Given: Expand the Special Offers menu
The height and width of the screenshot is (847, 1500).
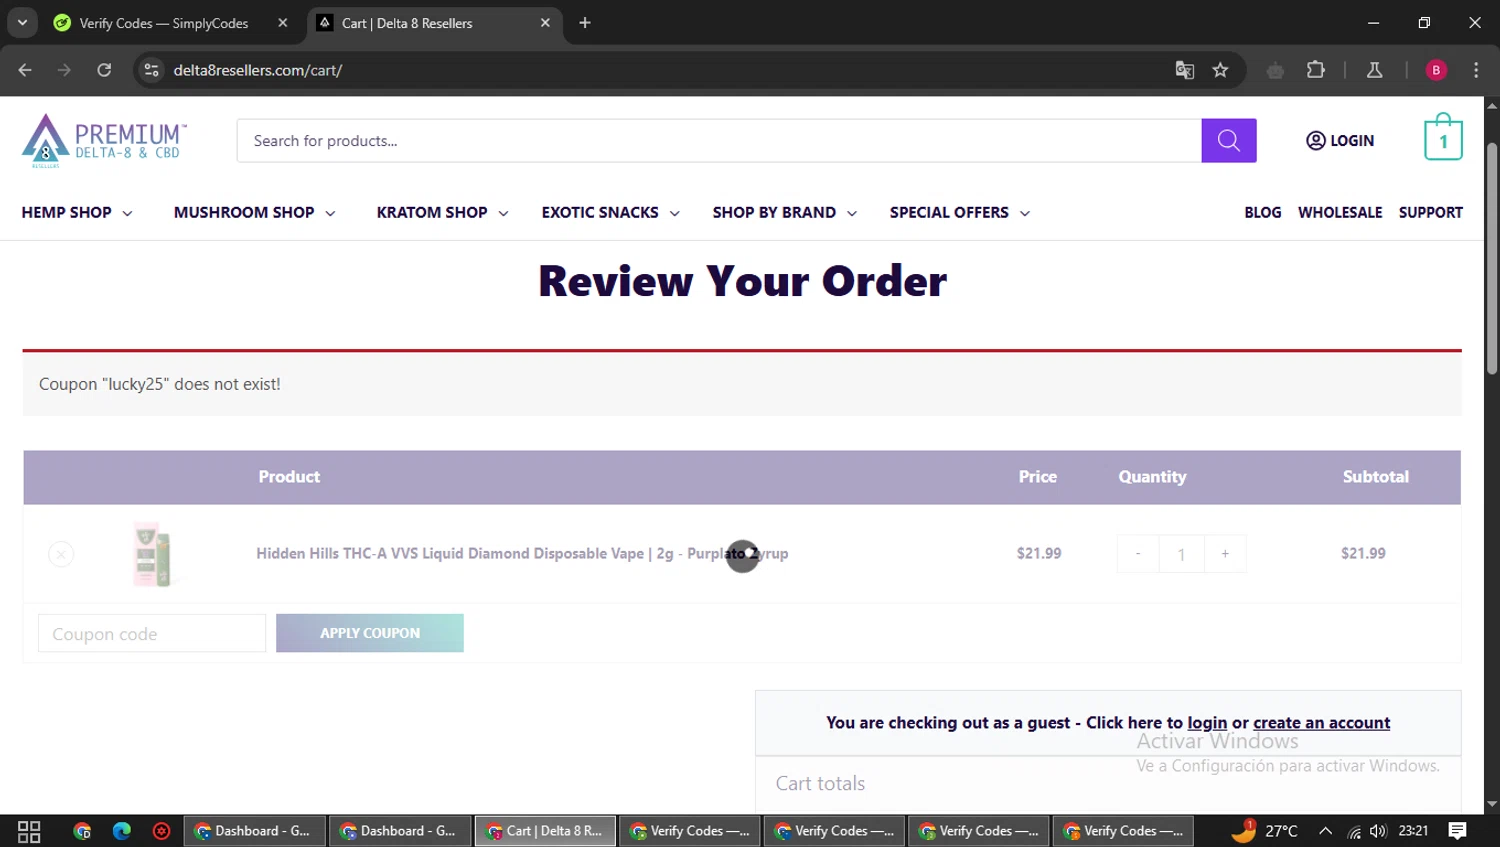Looking at the screenshot, I should click(x=959, y=213).
